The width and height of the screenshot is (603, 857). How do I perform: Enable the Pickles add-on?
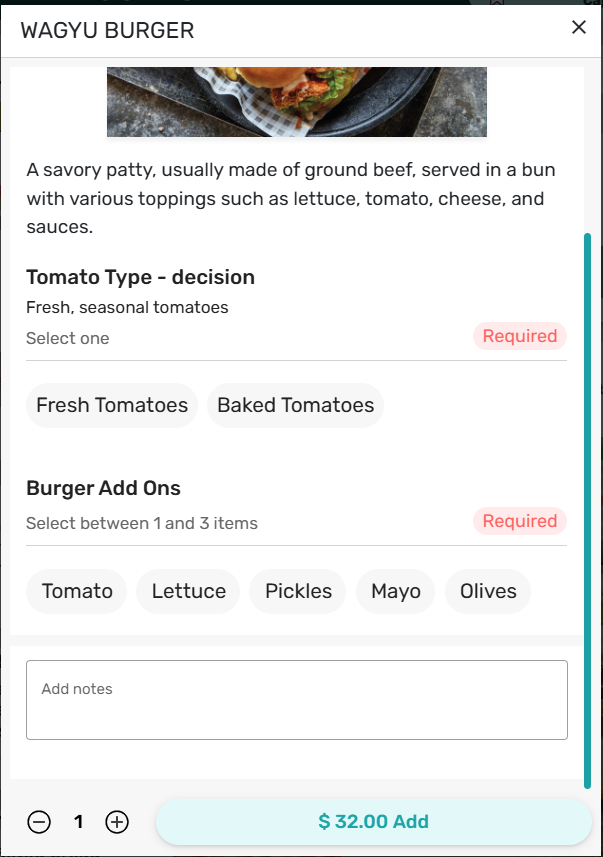(298, 591)
